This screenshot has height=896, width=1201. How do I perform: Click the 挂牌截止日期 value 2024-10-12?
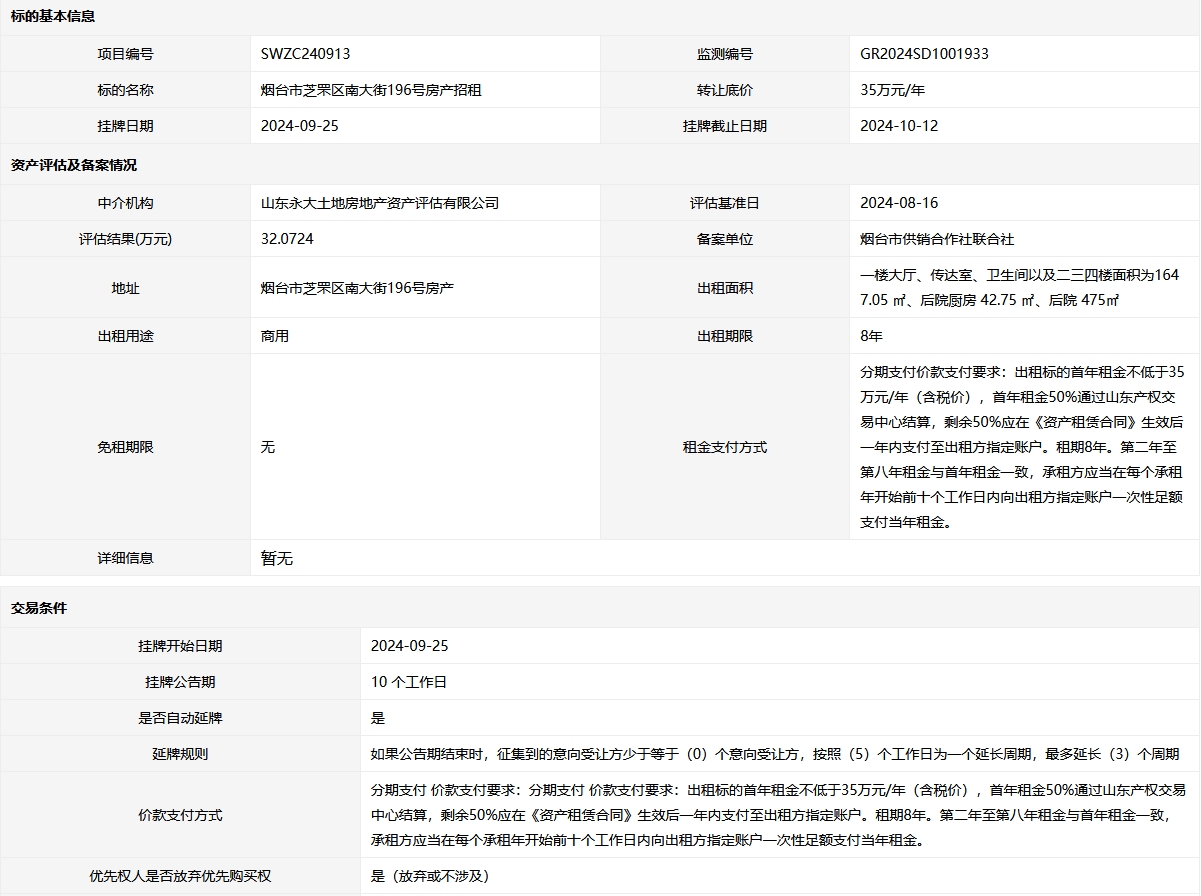pos(899,126)
